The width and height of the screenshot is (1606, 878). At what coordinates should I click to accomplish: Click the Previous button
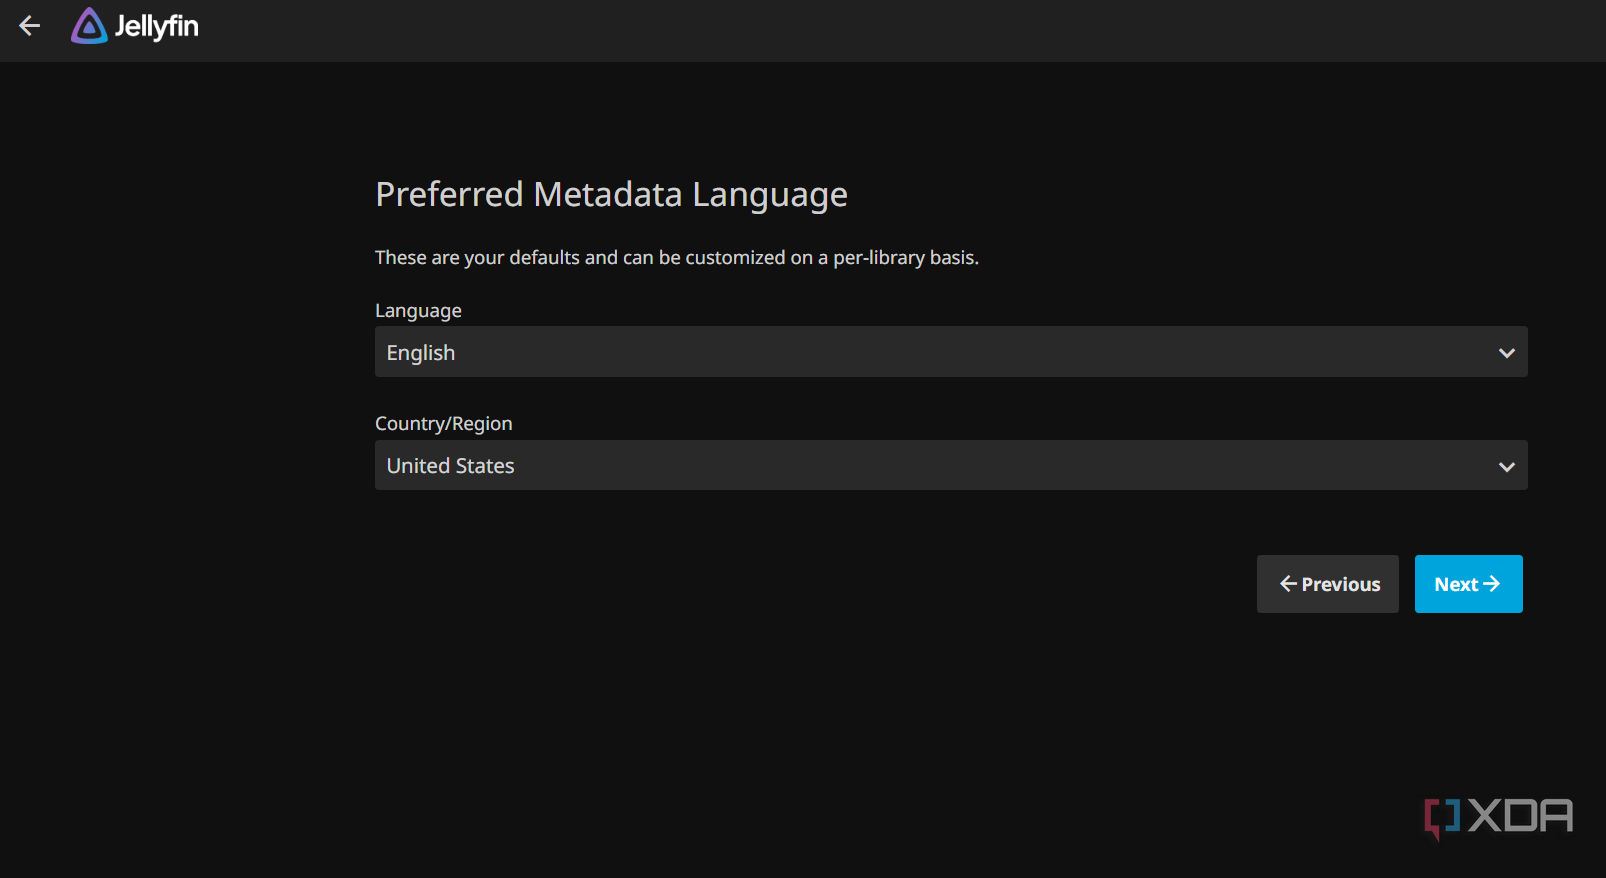click(x=1328, y=584)
